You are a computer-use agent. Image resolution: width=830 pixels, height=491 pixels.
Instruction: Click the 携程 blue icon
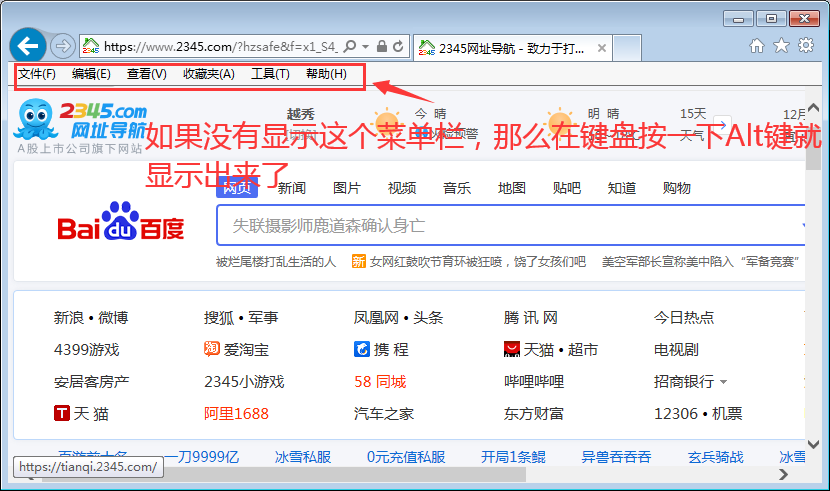(362, 349)
